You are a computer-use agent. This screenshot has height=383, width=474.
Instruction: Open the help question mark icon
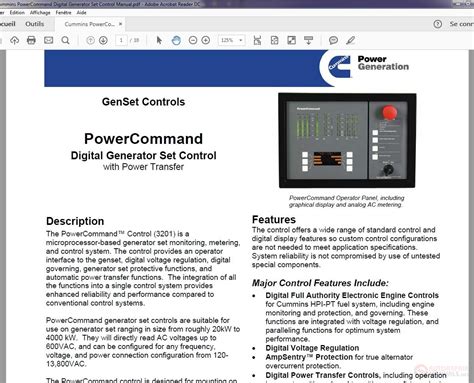(x=438, y=24)
